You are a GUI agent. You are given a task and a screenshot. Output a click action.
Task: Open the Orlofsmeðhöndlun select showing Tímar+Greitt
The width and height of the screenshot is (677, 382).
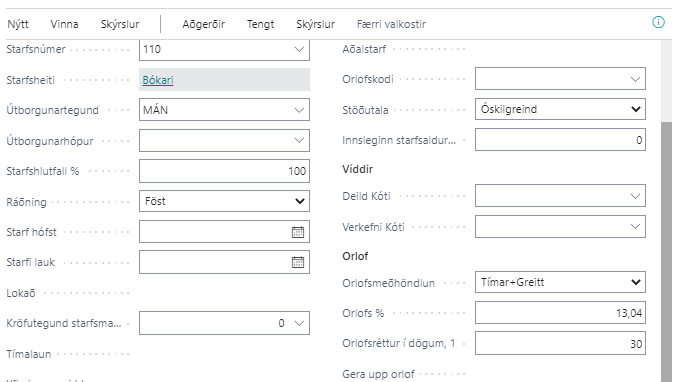[x=560, y=282]
